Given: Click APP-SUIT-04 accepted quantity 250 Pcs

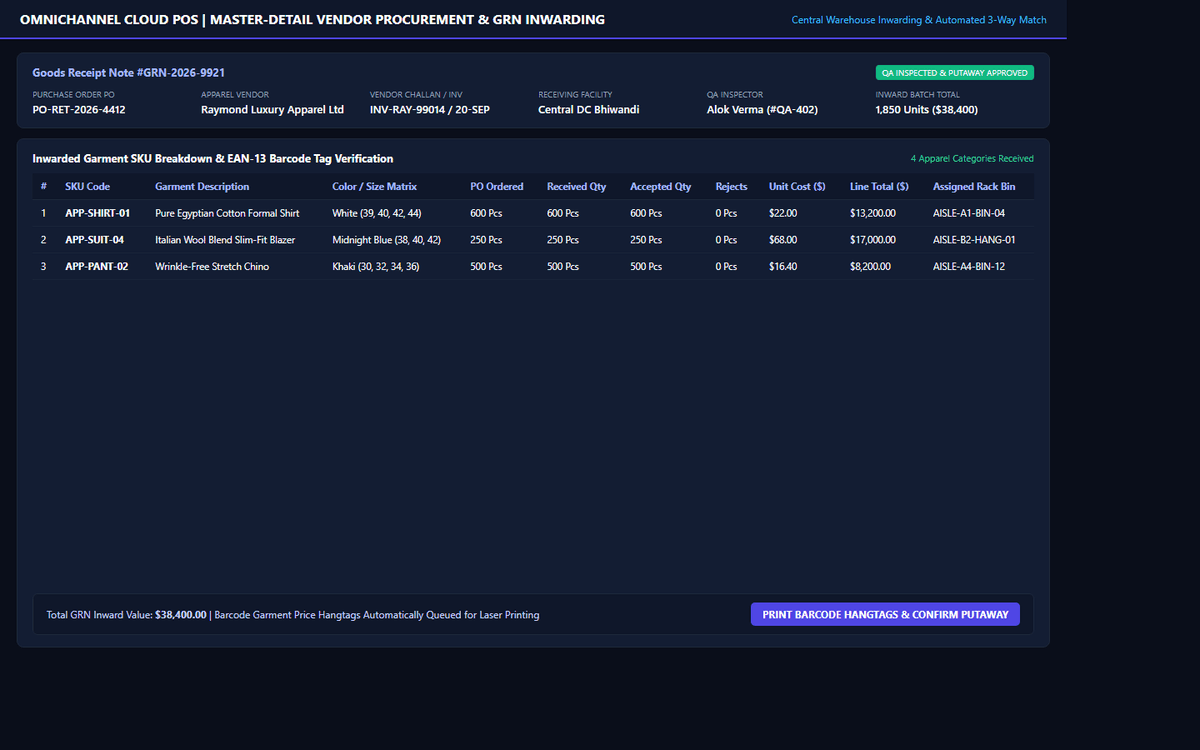Looking at the screenshot, I should (x=646, y=240).
